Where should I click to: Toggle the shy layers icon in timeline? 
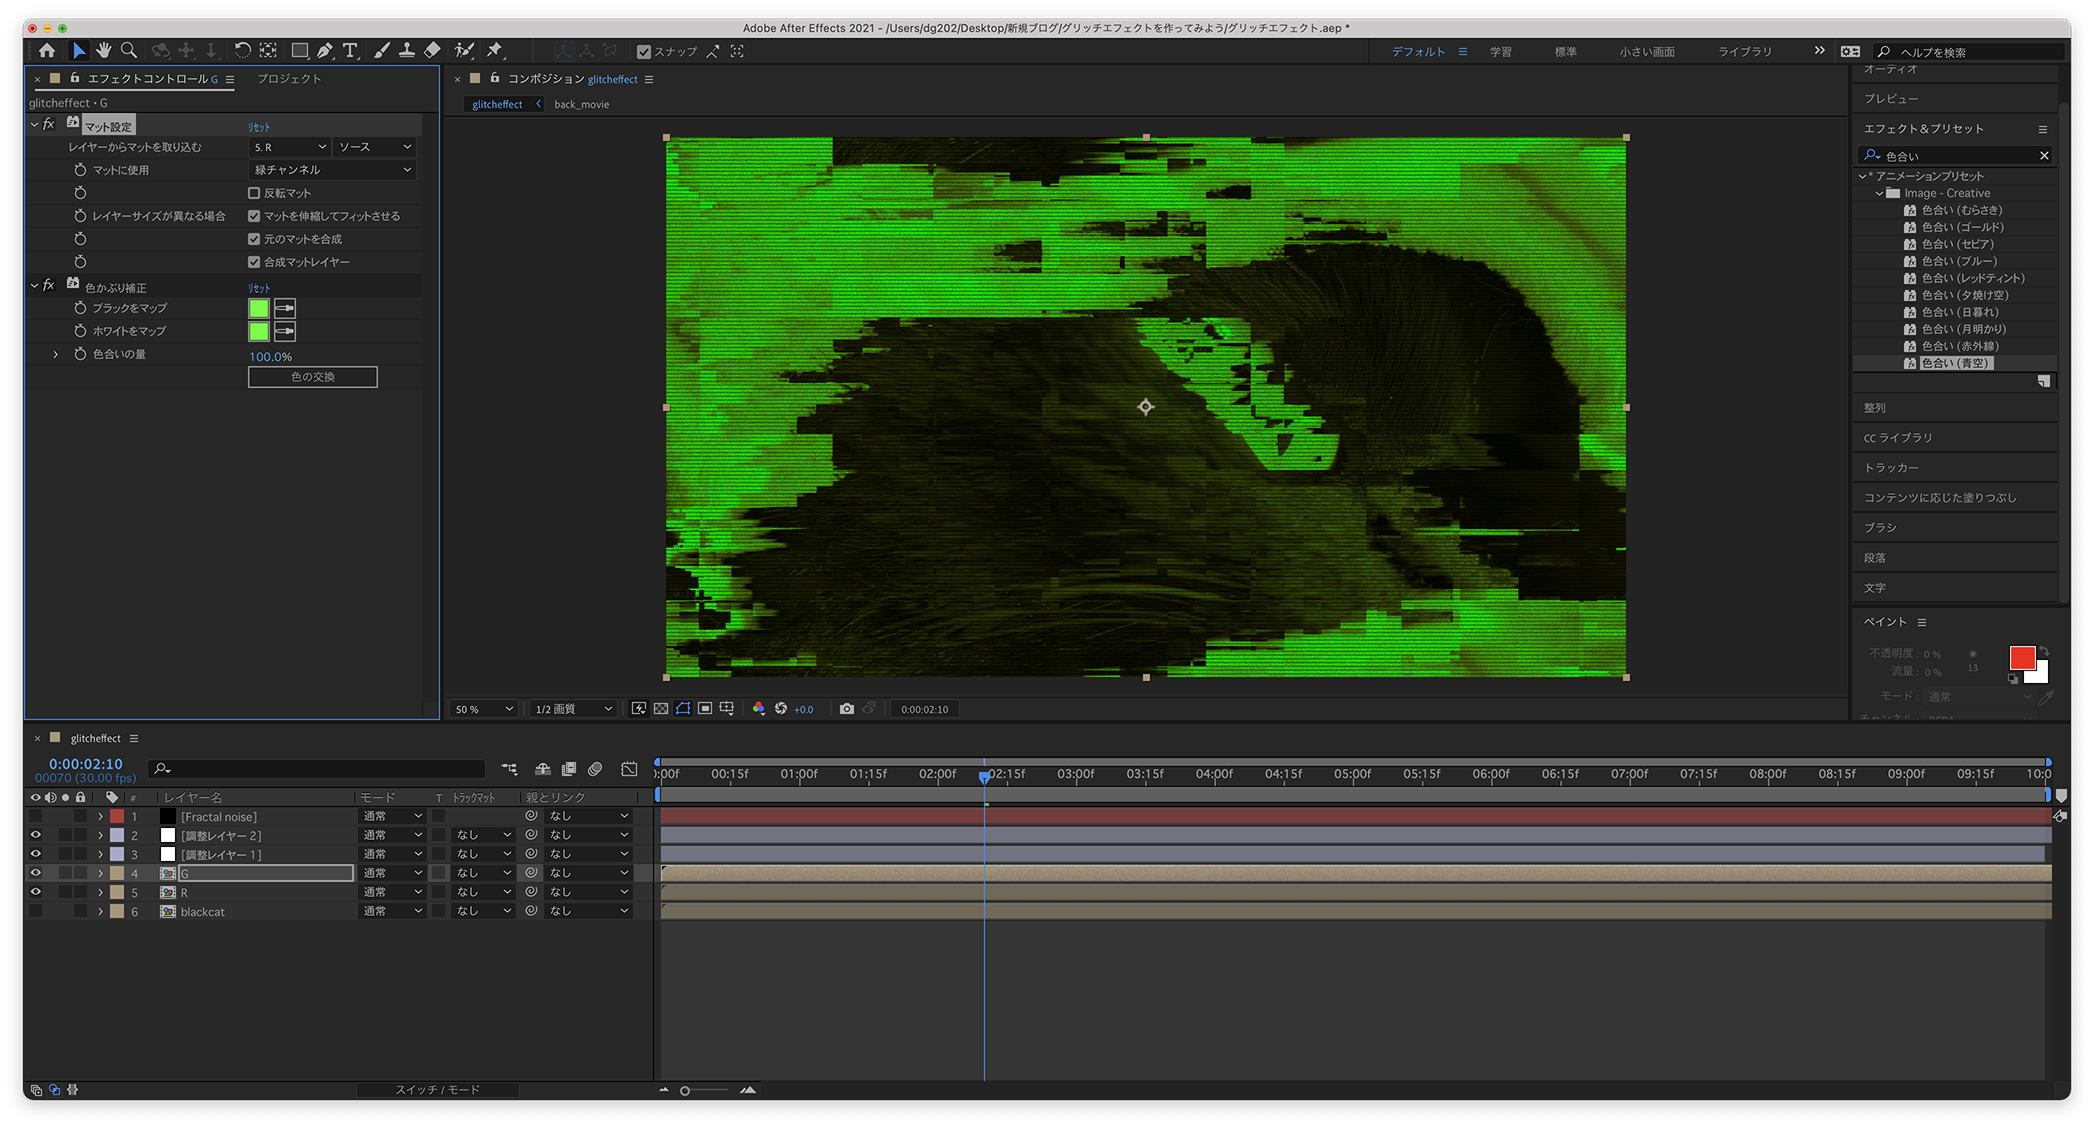pos(543,769)
